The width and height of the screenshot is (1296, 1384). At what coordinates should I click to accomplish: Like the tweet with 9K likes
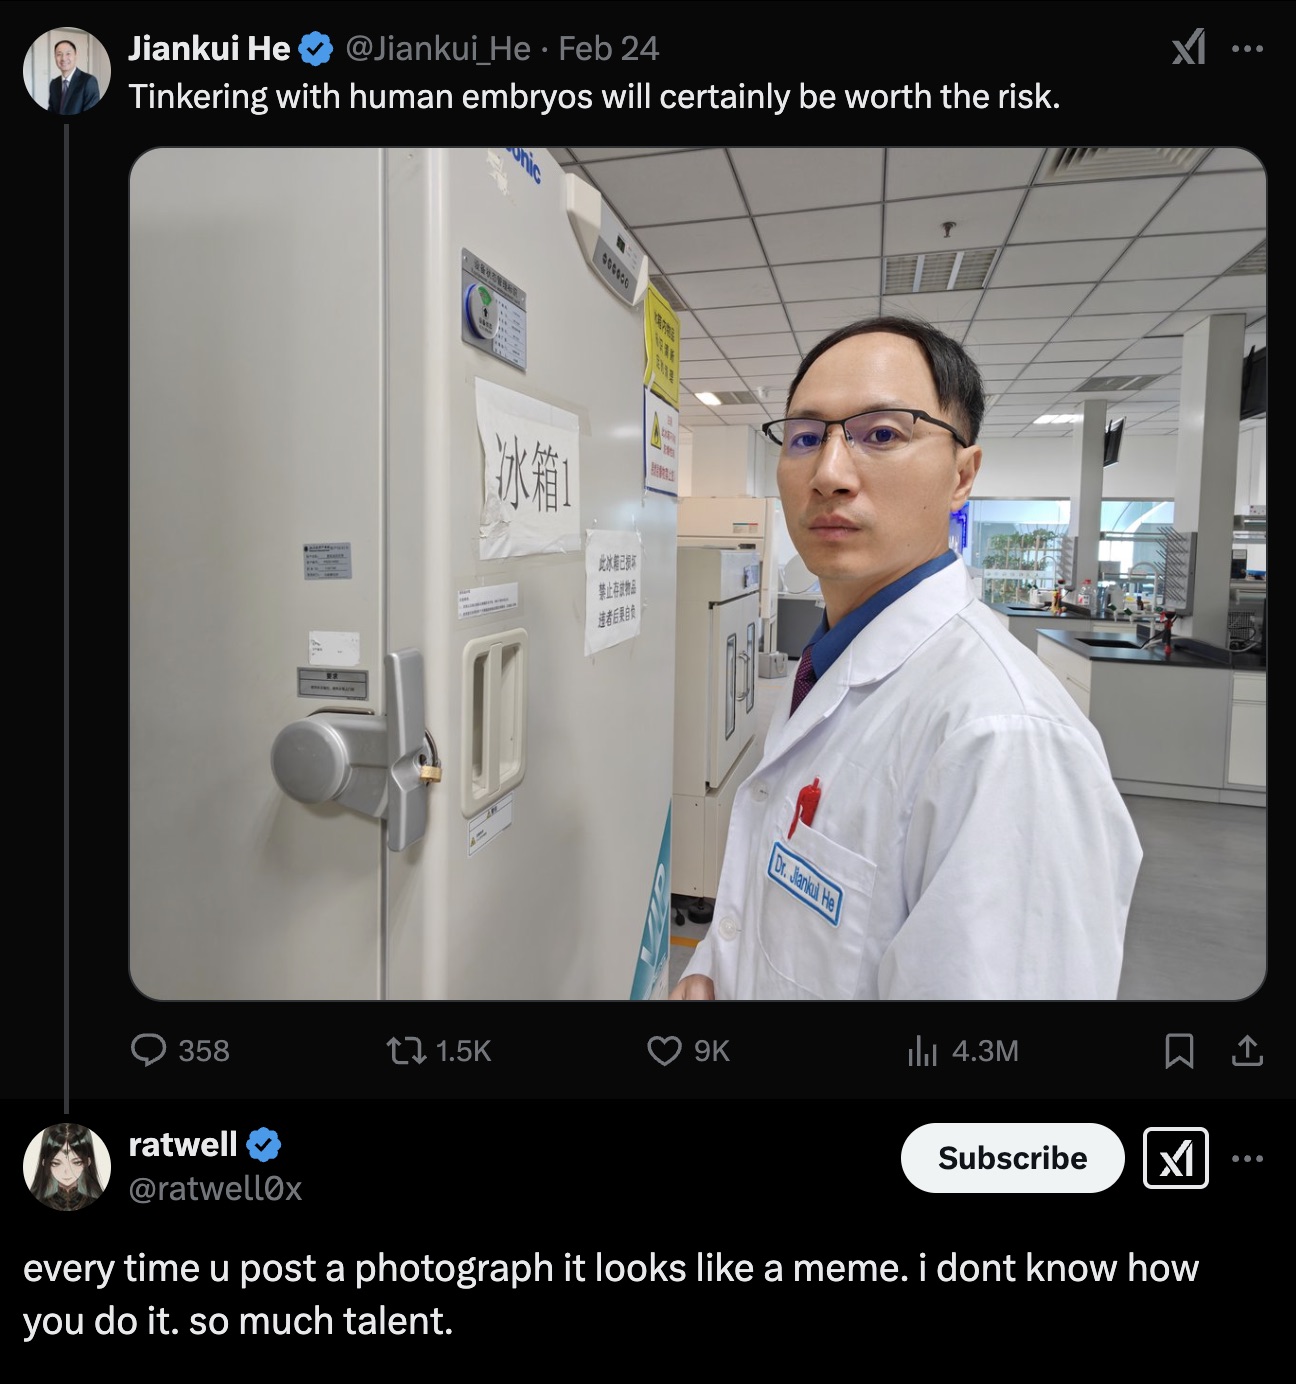689,1050
